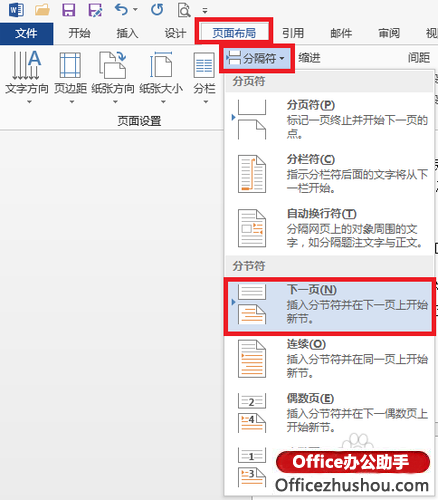Choose 分页符(P) page break option

click(329, 119)
